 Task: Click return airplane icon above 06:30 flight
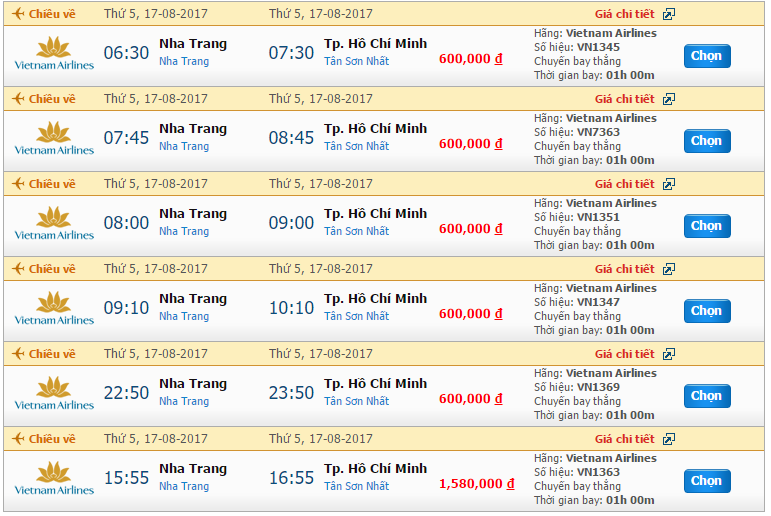tap(18, 14)
